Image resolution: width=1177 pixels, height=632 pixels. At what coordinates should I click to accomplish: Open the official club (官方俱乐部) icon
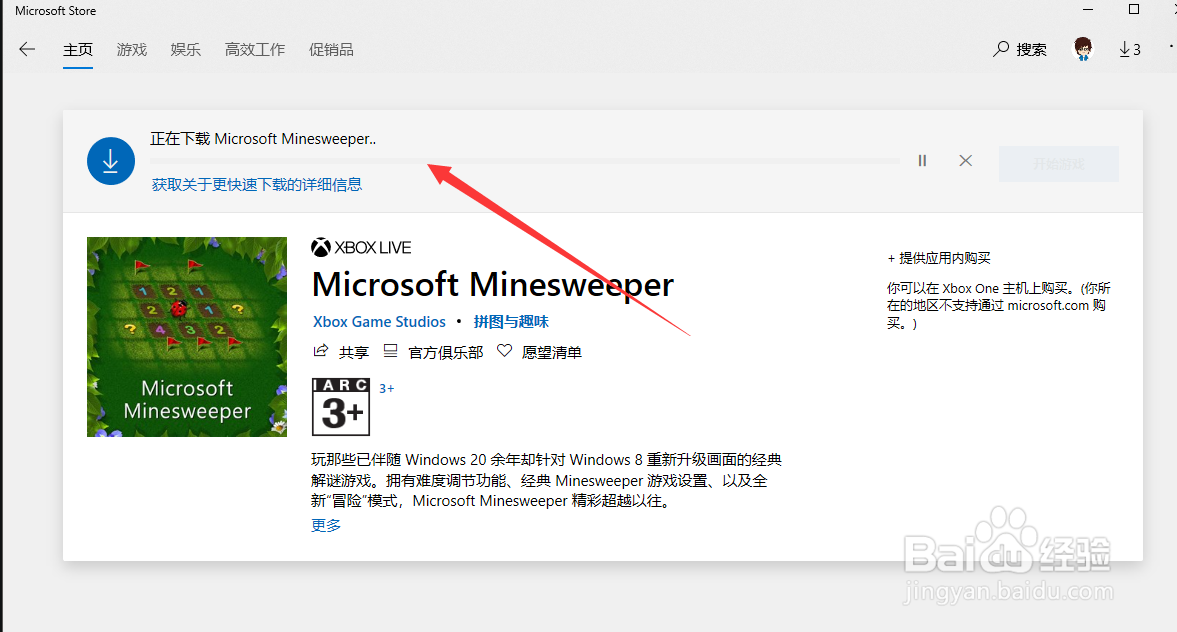(x=389, y=351)
